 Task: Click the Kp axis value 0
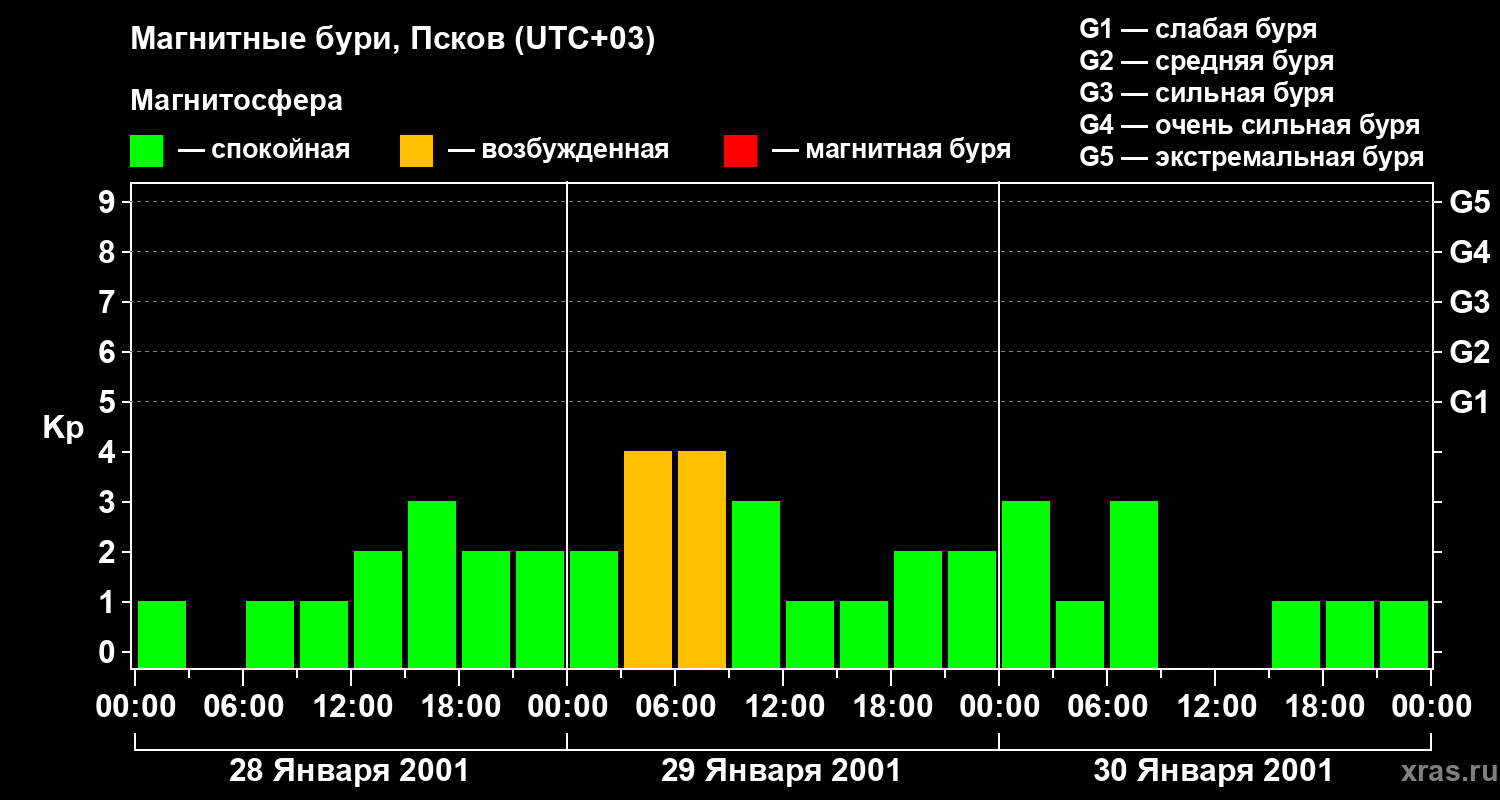coord(109,652)
